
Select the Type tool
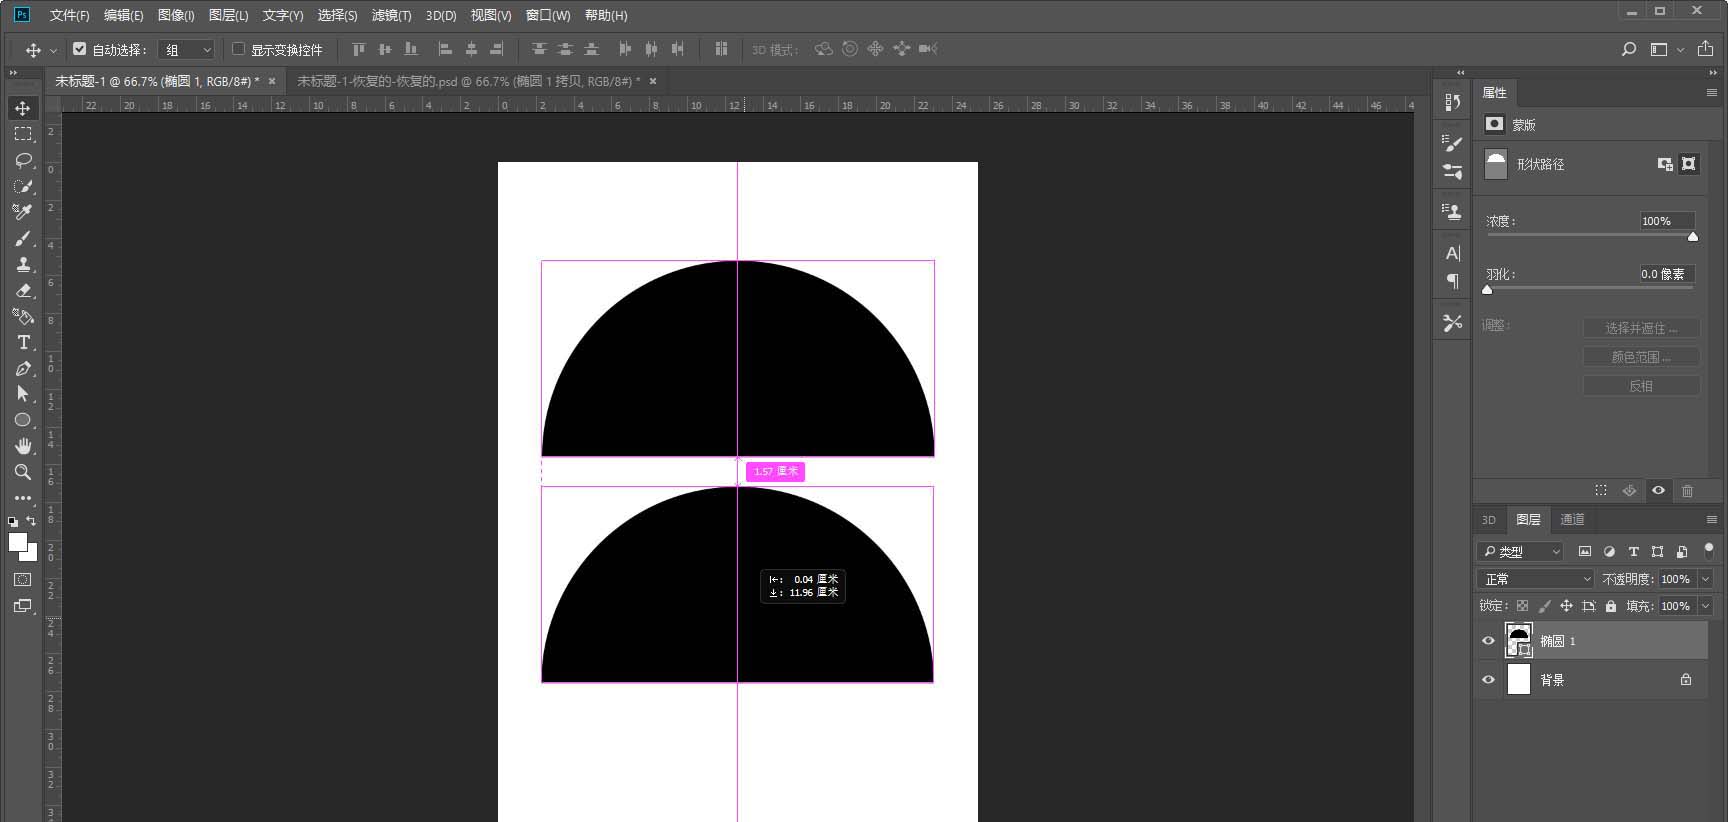coord(22,342)
